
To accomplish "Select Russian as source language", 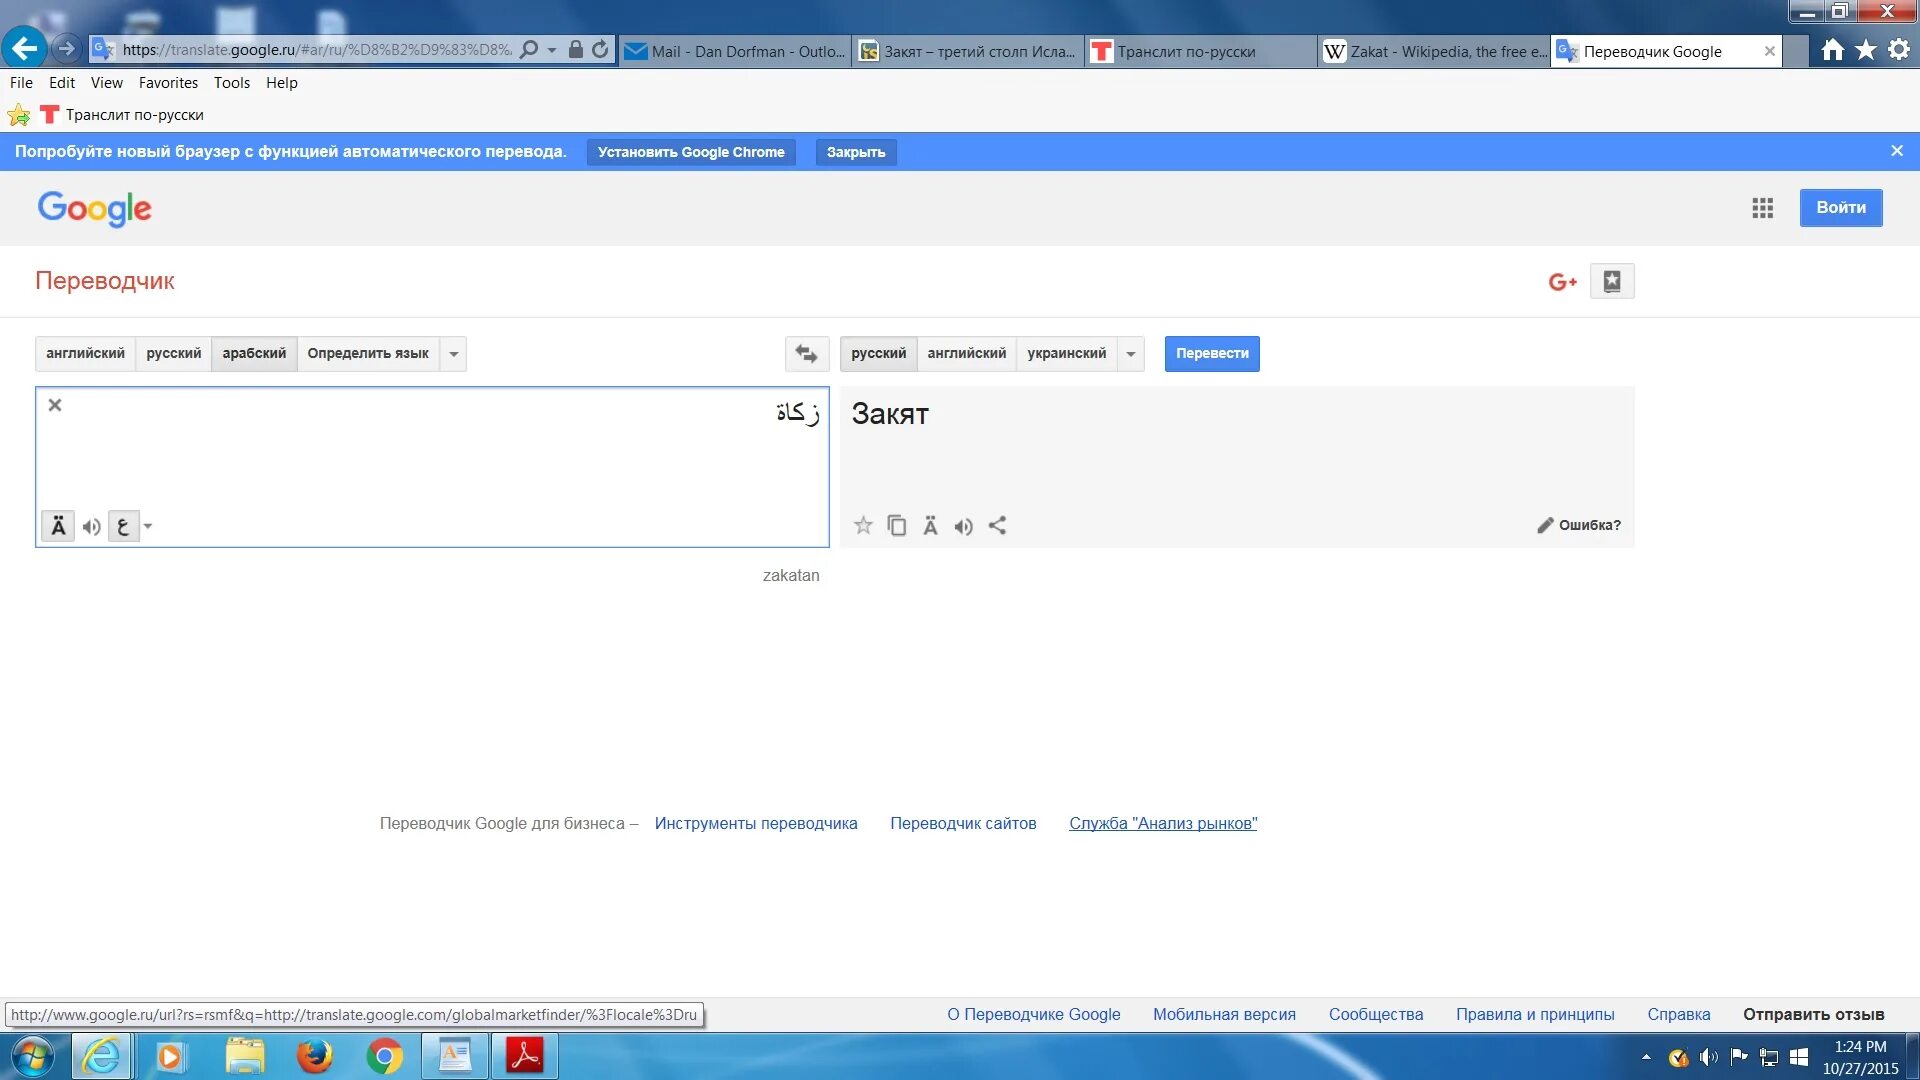I will tap(173, 354).
